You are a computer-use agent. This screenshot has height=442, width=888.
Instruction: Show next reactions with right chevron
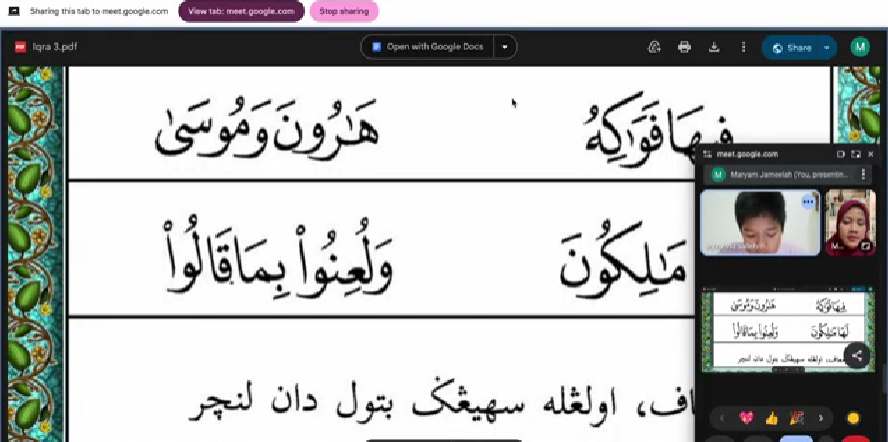[x=821, y=418]
